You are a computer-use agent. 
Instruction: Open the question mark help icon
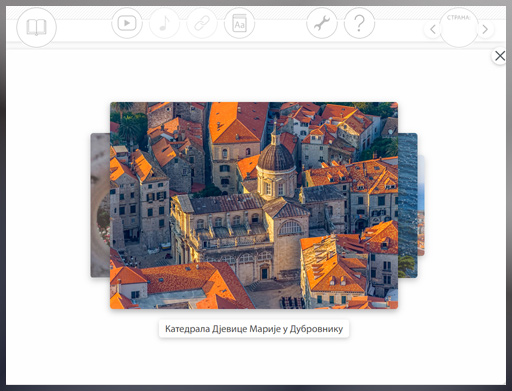pos(359,23)
